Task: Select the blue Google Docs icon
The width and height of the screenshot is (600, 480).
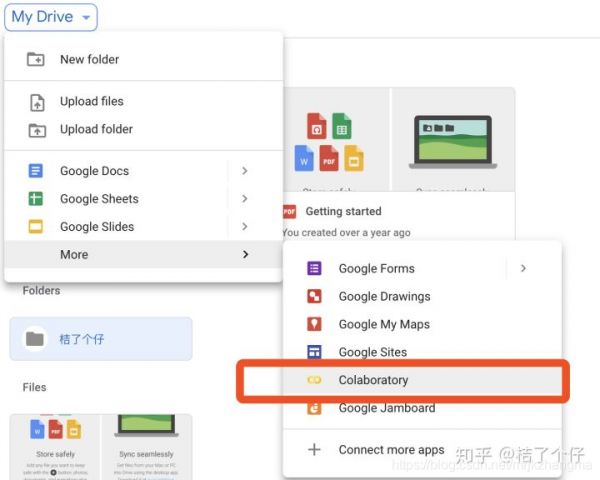Action: coord(36,171)
